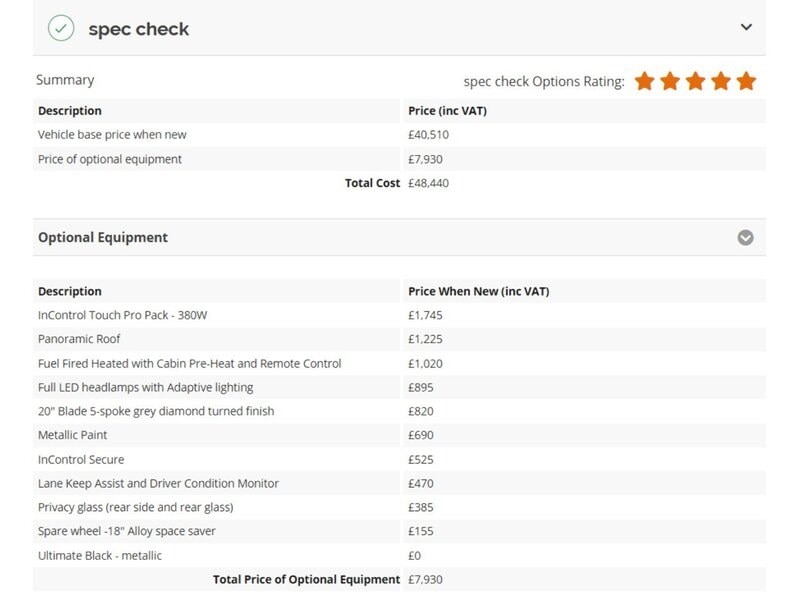Screen dimensions: 800x600
Task: Click the Total Cost £48,440 value
Action: [x=428, y=183]
